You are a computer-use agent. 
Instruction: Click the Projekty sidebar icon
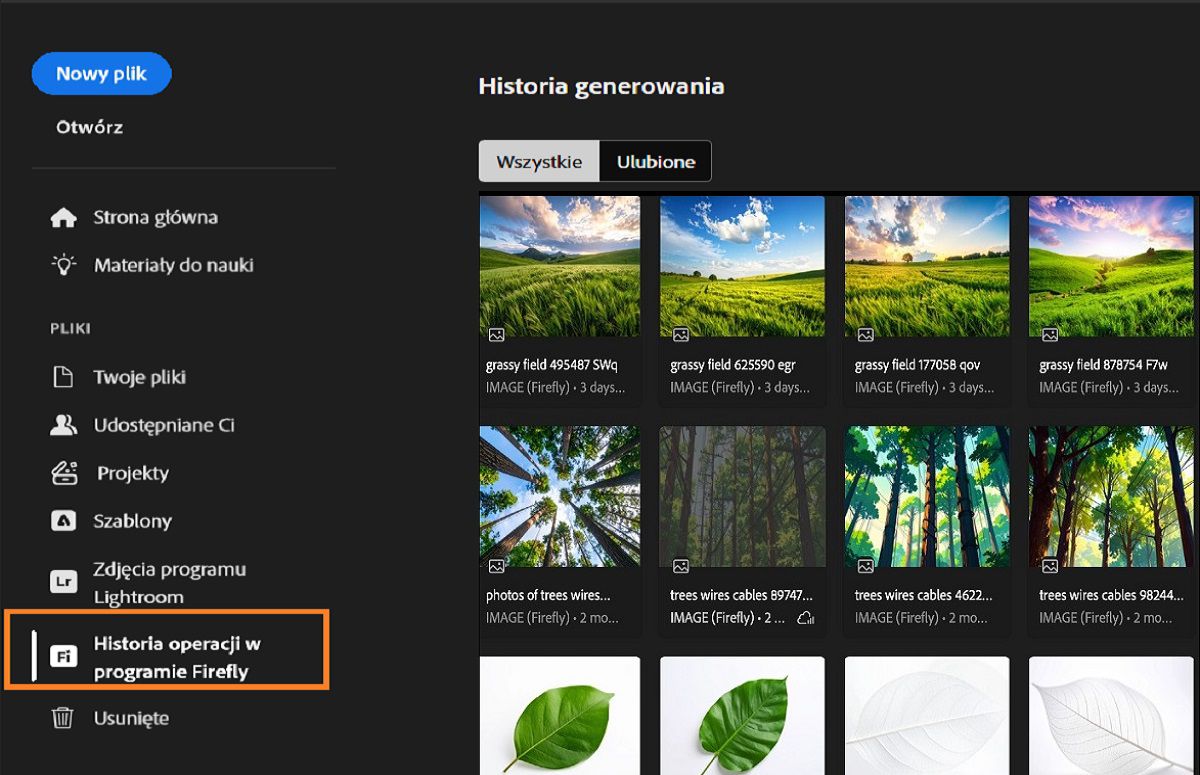[x=64, y=473]
